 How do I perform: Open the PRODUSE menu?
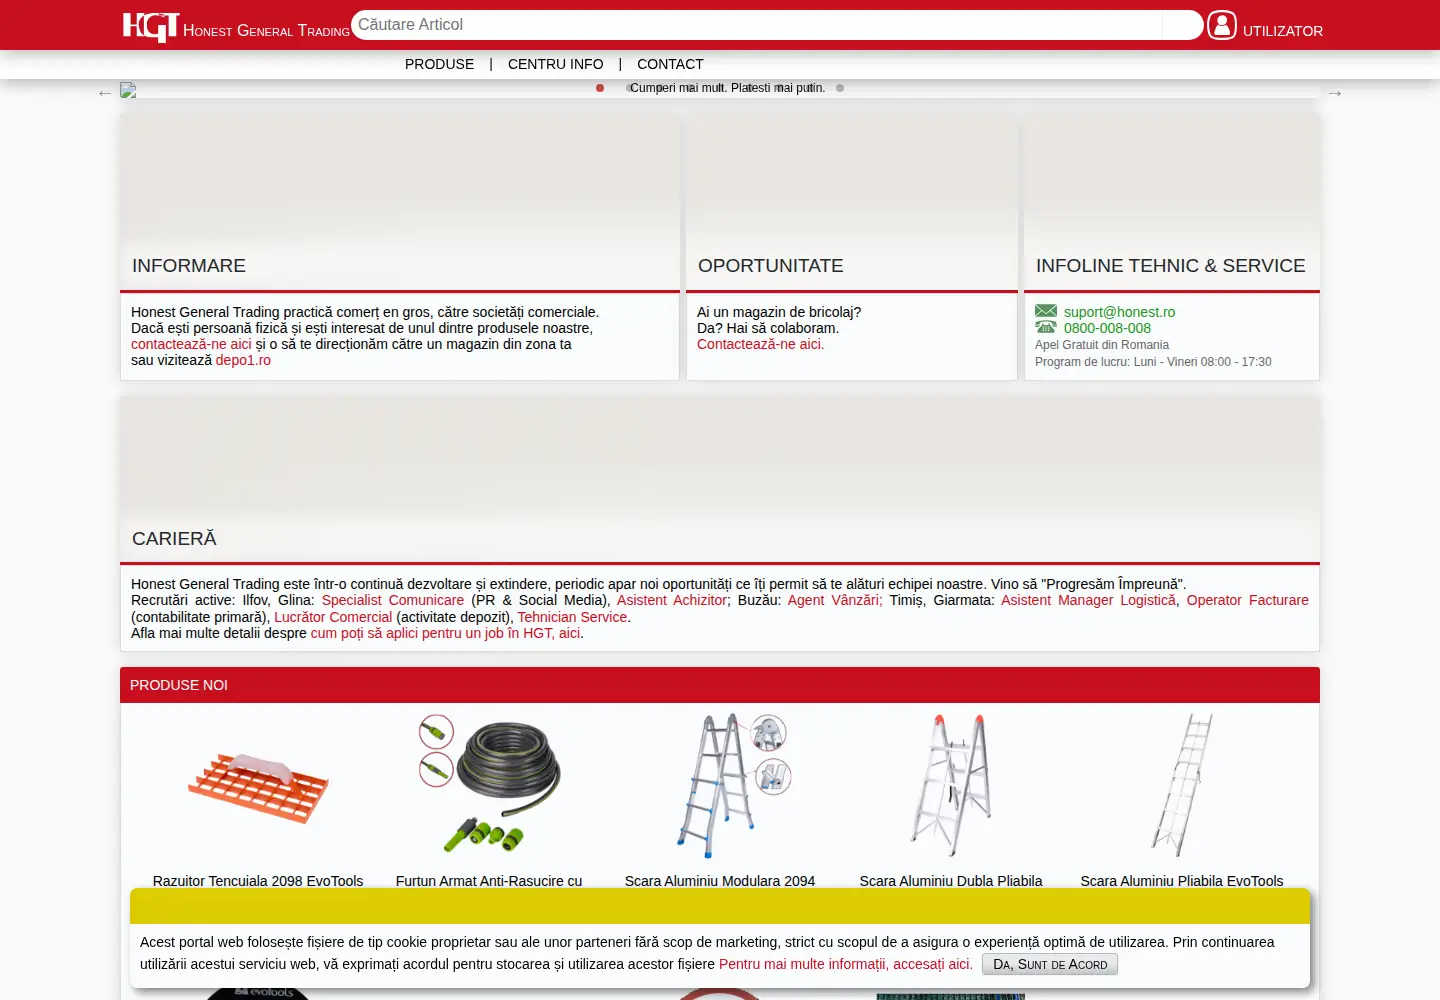[440, 64]
